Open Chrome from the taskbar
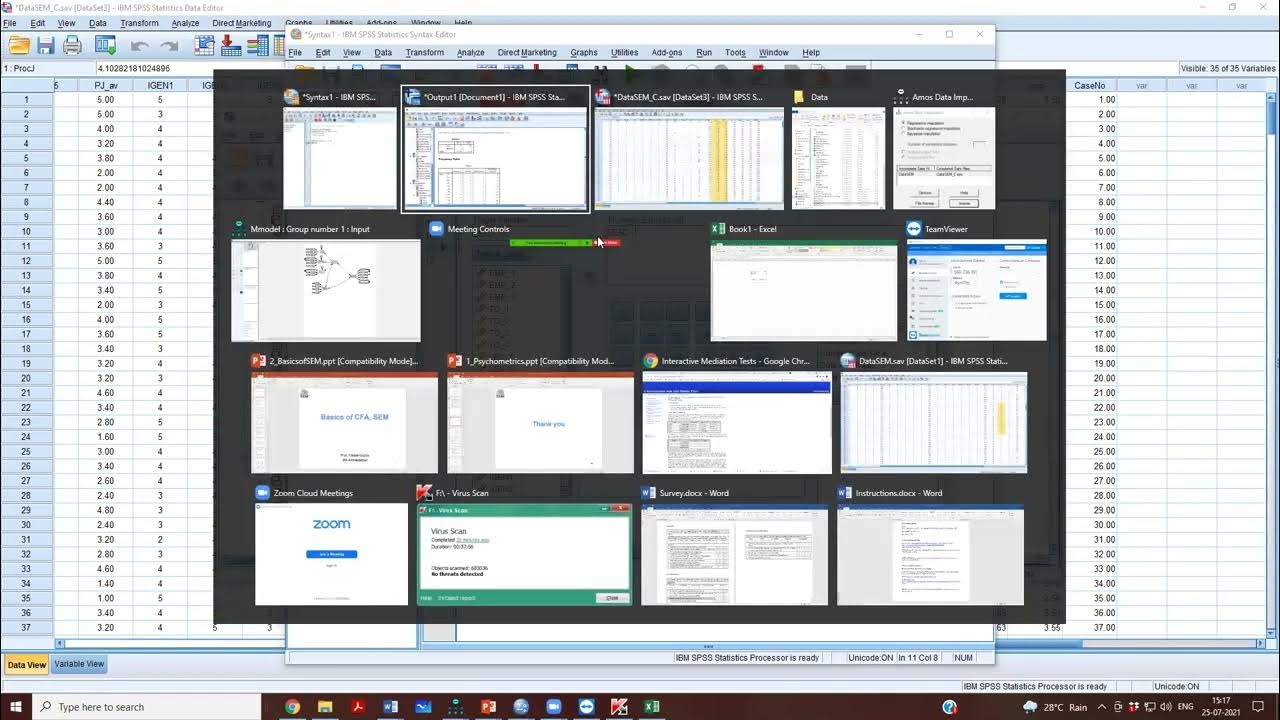This screenshot has width=1280, height=720. (x=292, y=707)
